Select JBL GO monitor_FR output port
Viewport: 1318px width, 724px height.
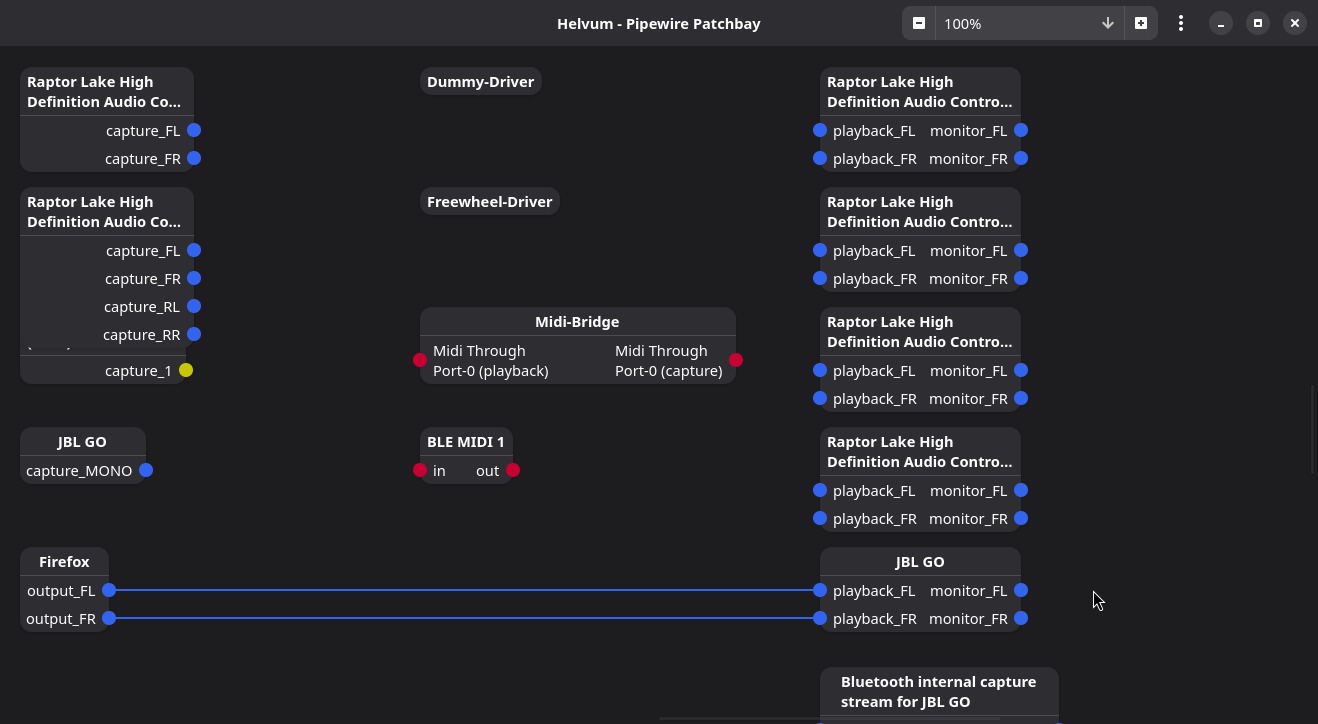[x=1021, y=618]
